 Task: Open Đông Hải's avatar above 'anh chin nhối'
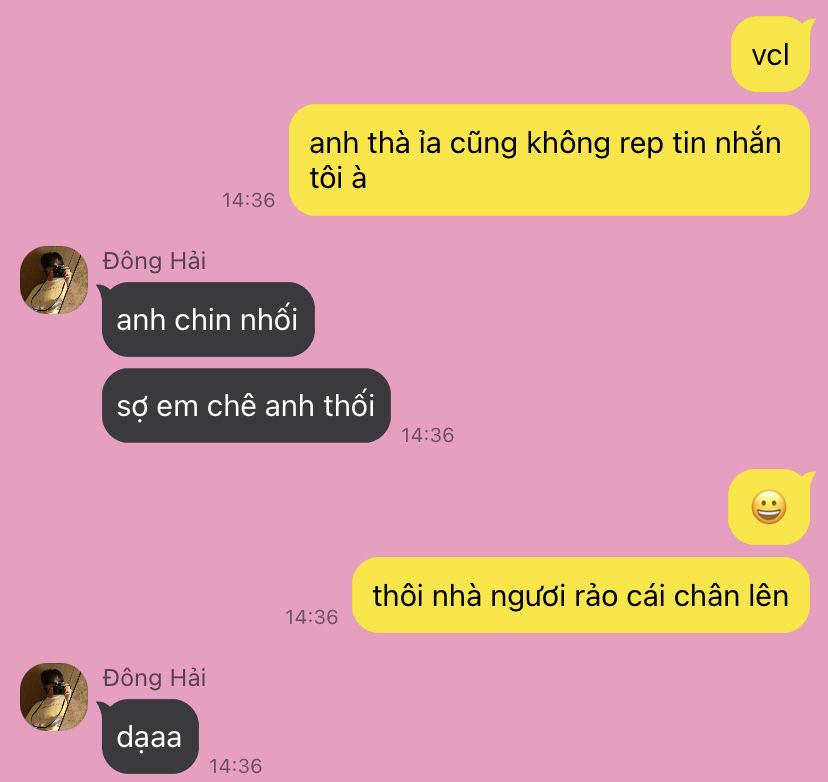[54, 280]
